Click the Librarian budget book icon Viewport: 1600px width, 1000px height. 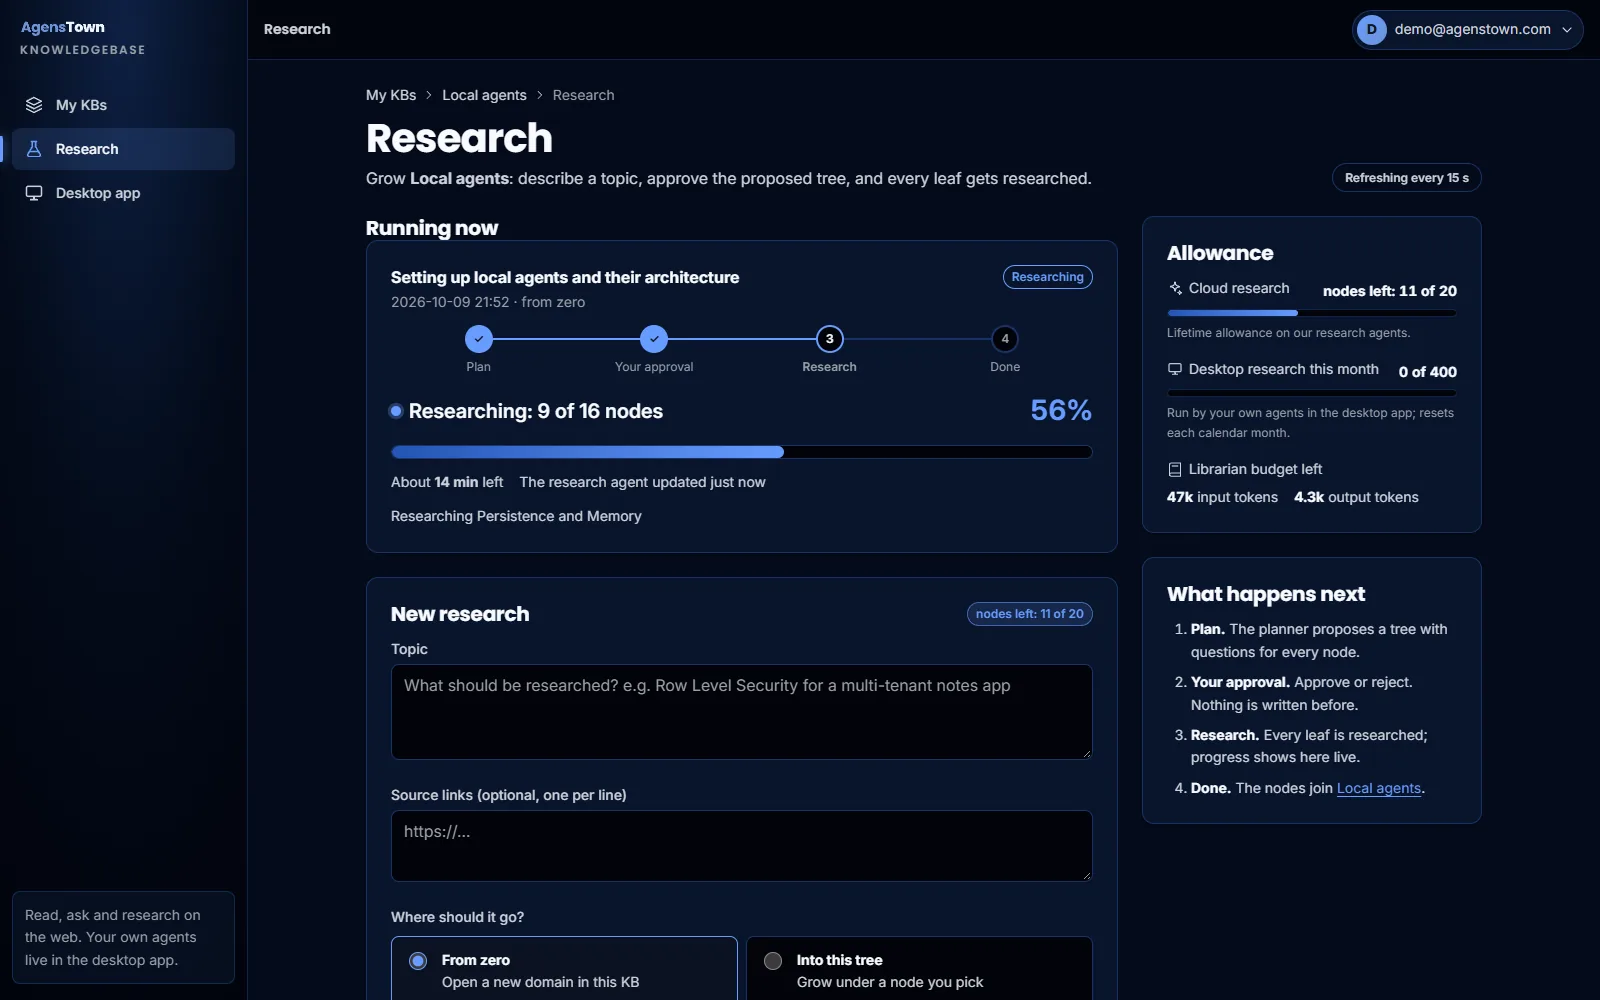1175,469
